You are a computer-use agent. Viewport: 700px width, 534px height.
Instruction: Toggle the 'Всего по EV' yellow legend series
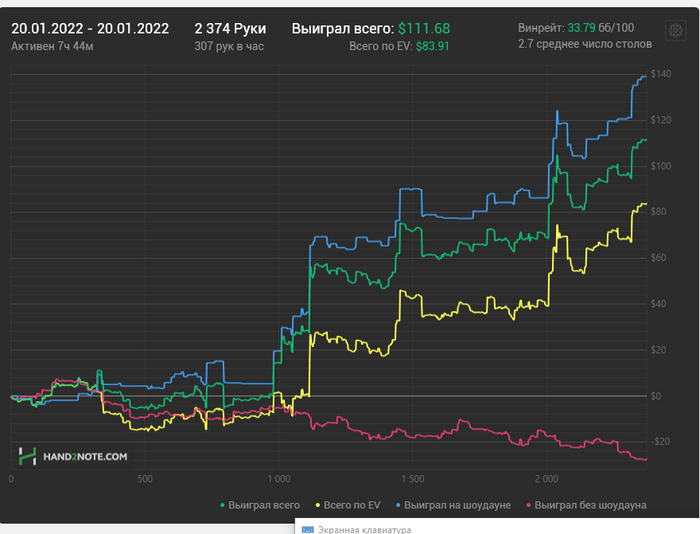click(x=348, y=505)
